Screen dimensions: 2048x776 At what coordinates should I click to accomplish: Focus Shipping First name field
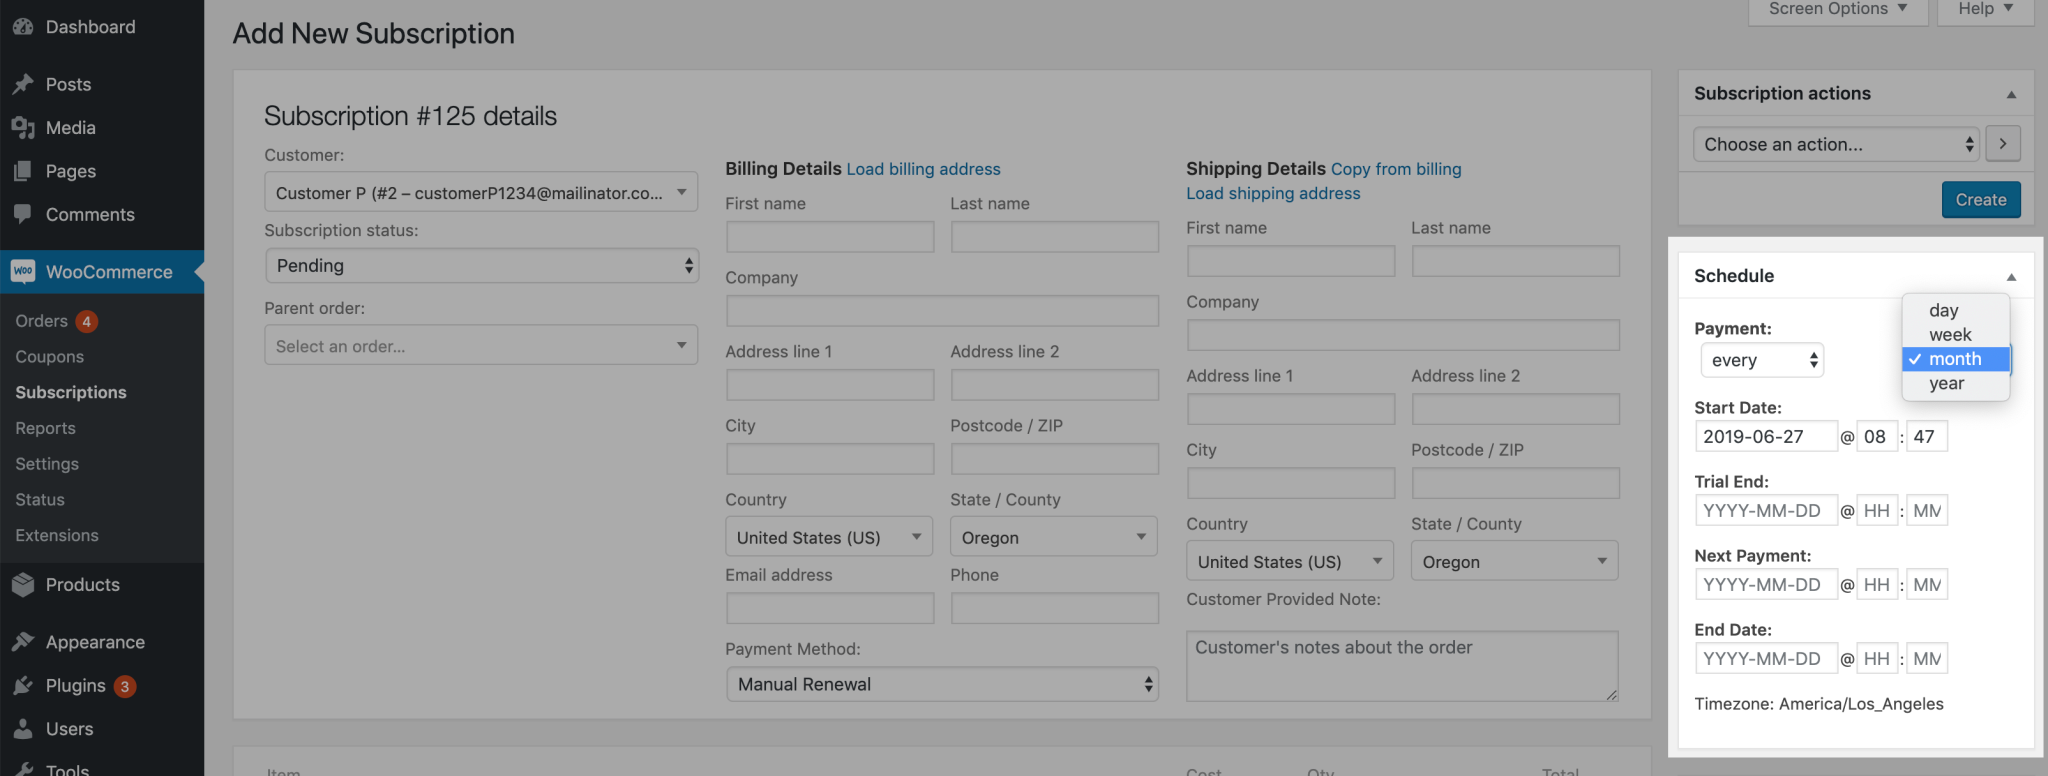(1291, 261)
